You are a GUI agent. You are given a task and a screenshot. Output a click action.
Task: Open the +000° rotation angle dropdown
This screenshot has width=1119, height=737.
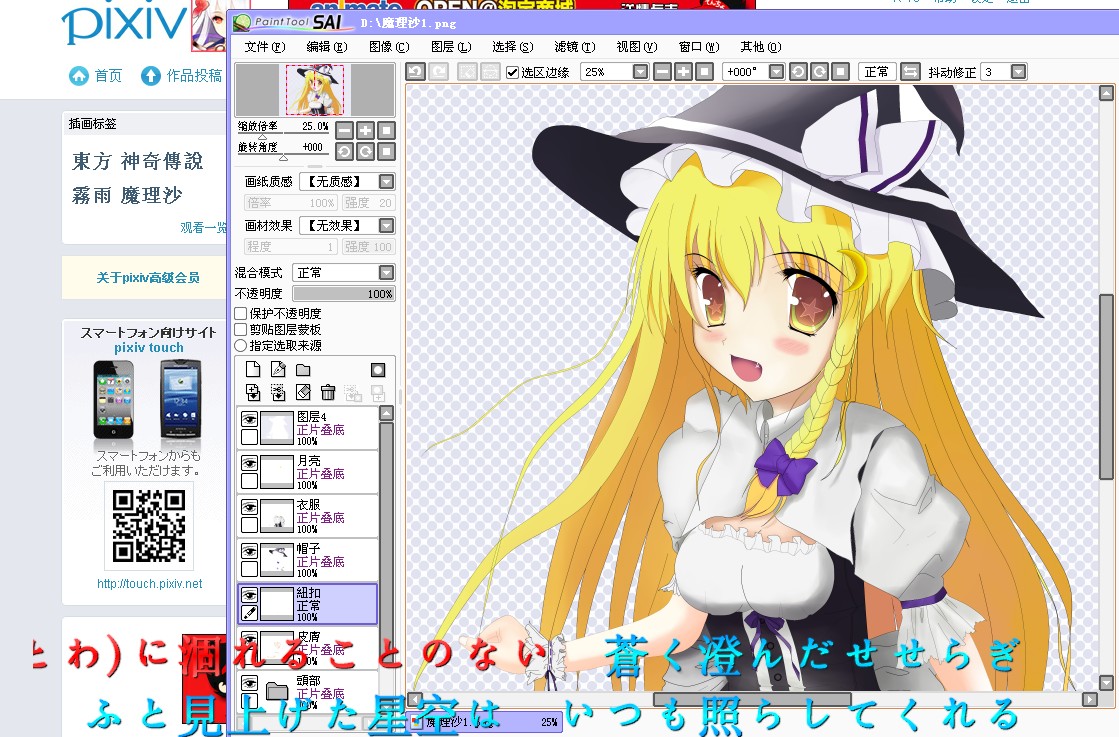pos(776,72)
